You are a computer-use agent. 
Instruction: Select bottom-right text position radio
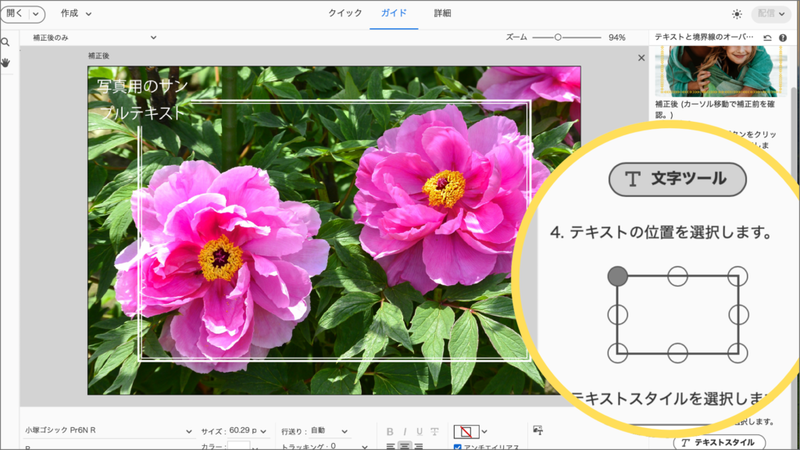click(738, 353)
